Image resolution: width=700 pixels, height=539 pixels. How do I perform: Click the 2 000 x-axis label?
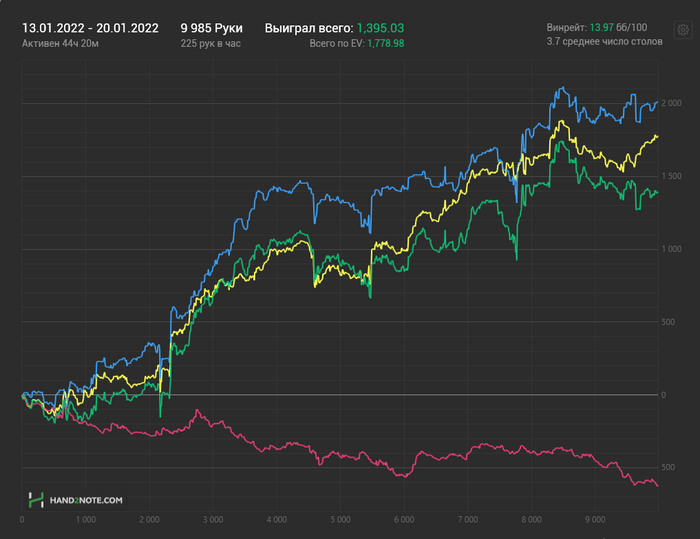click(149, 520)
